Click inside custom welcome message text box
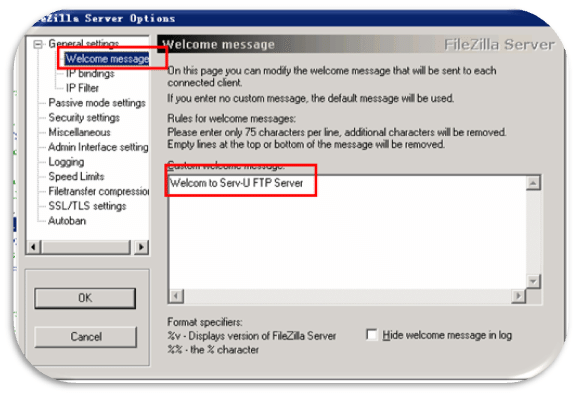Image resolution: width=577 pixels, height=397 pixels. tap(347, 233)
